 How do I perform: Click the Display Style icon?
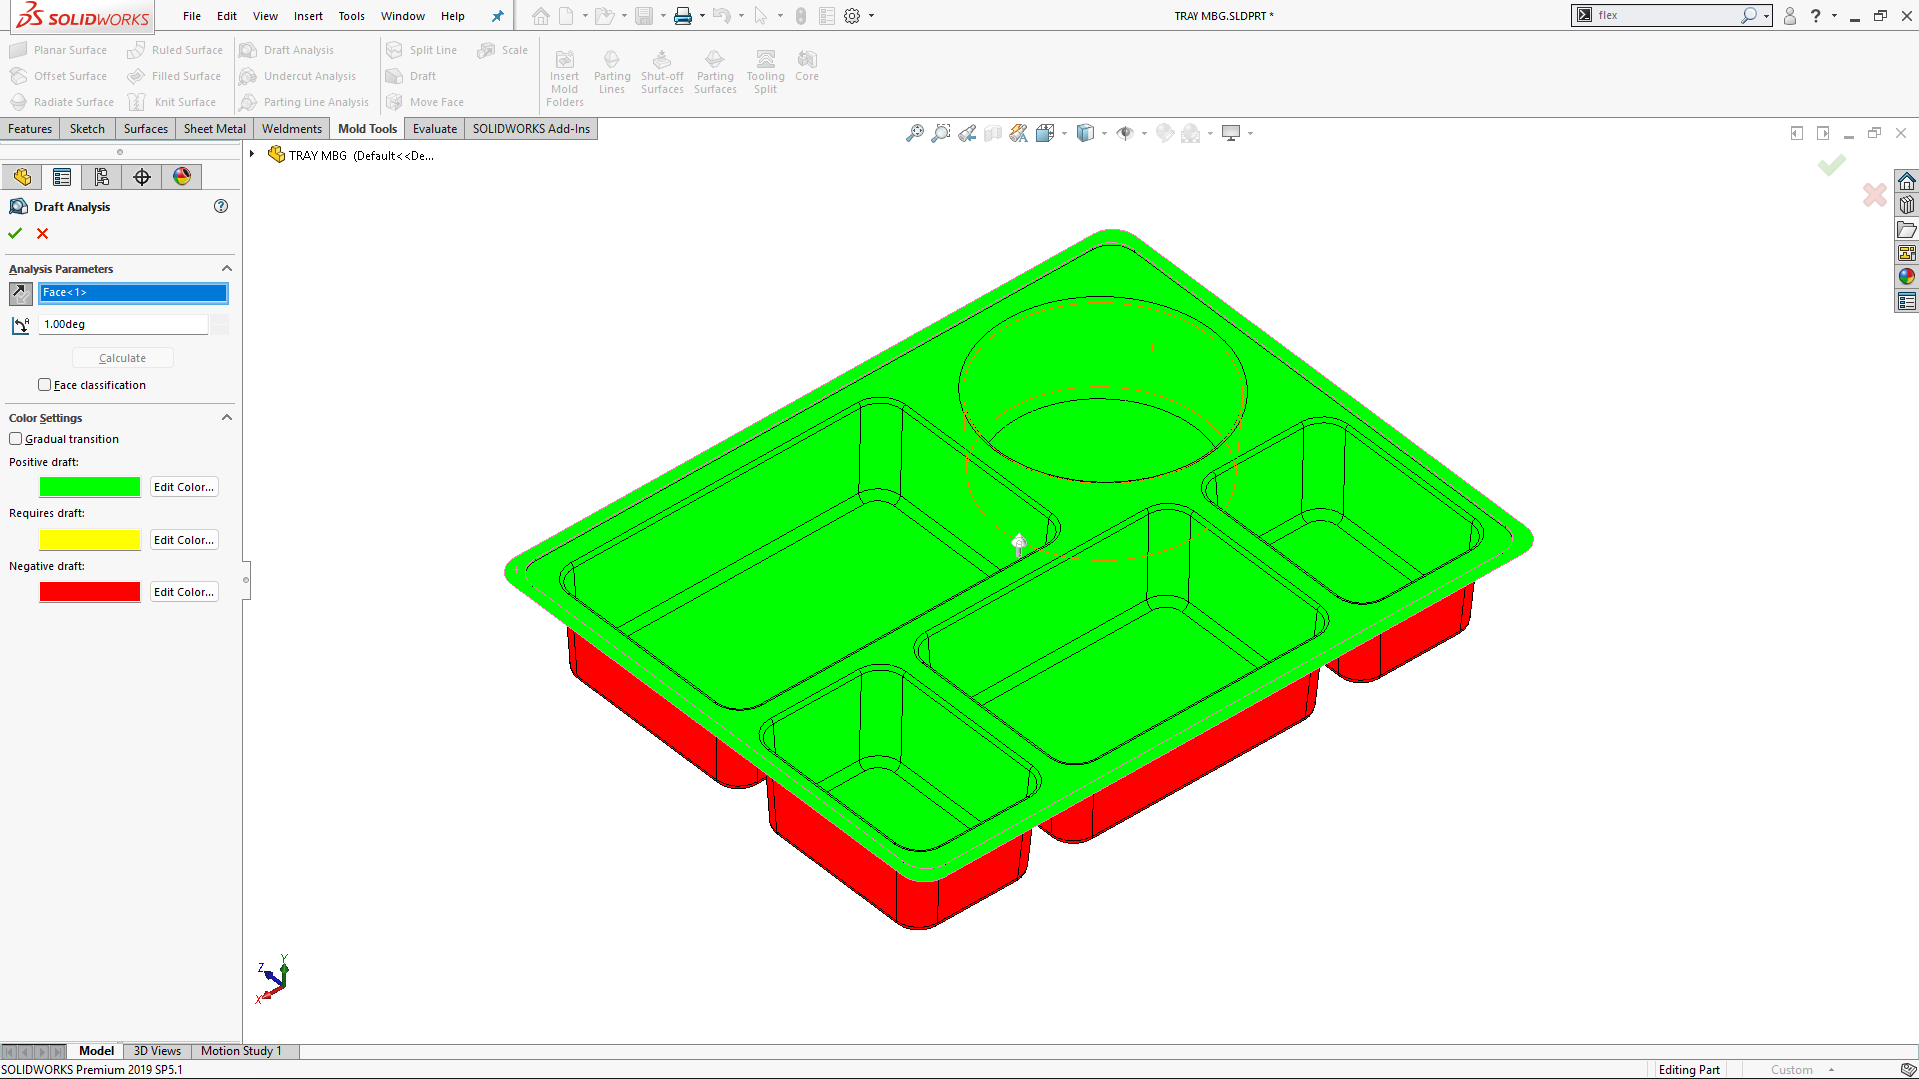pos(1085,133)
